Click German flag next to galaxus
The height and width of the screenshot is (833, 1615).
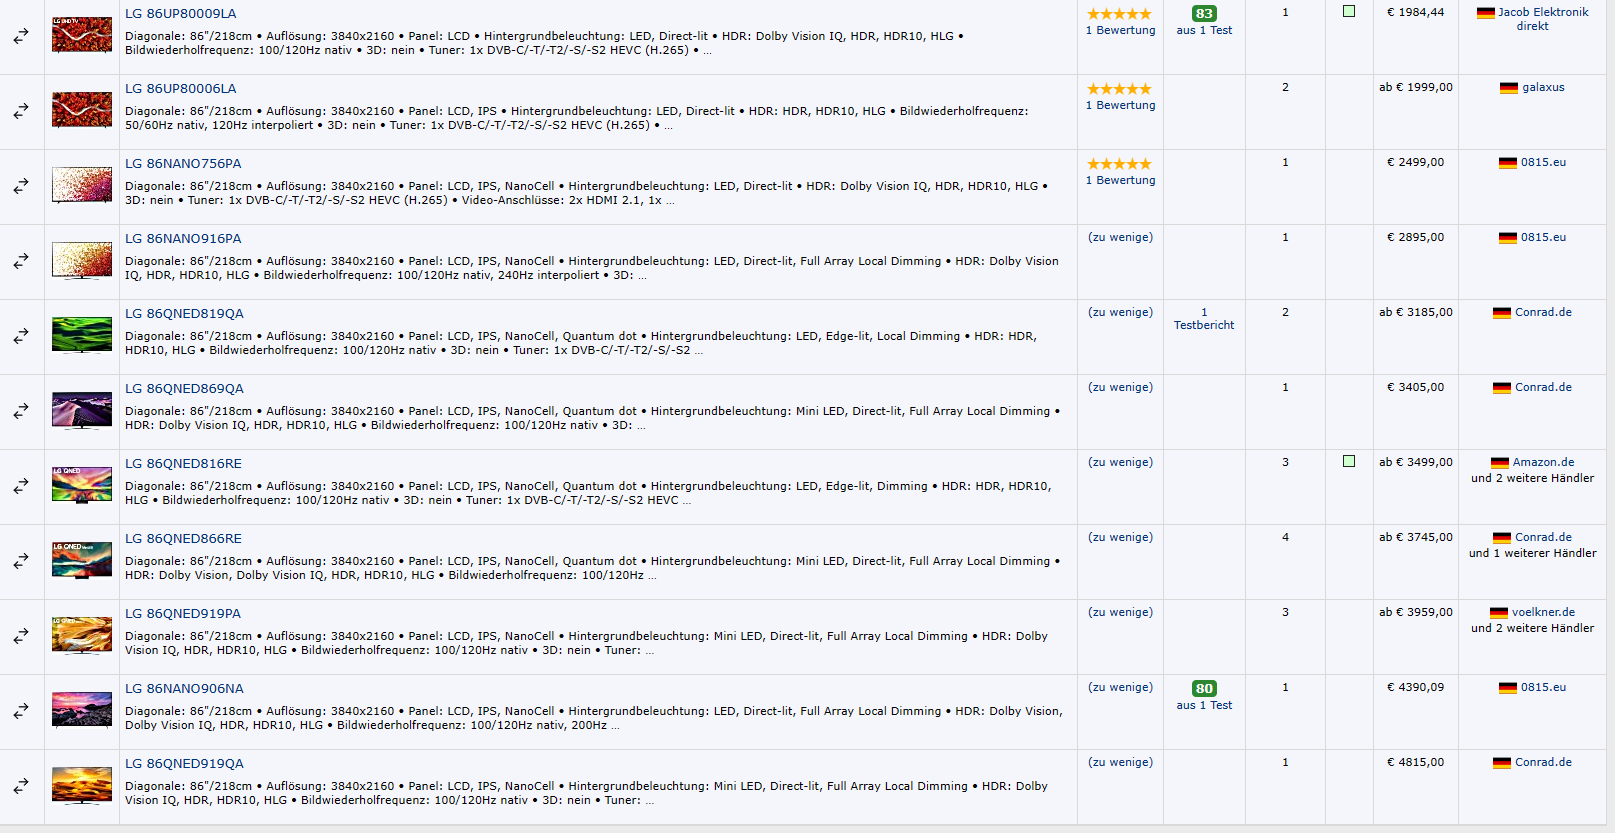click(1509, 88)
